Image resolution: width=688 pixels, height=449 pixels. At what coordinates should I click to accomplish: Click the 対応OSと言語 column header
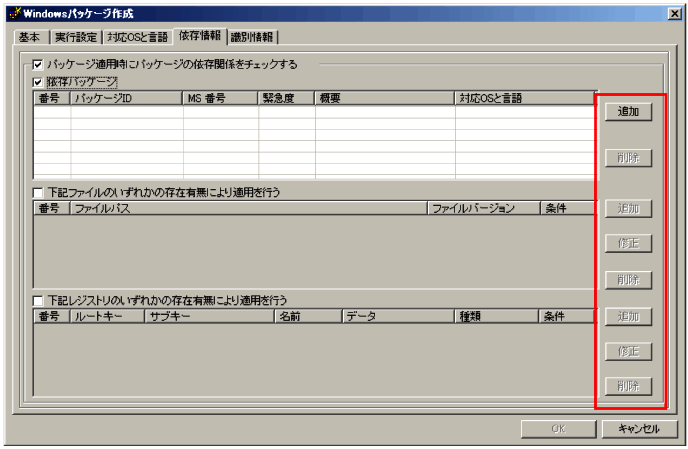point(525,98)
